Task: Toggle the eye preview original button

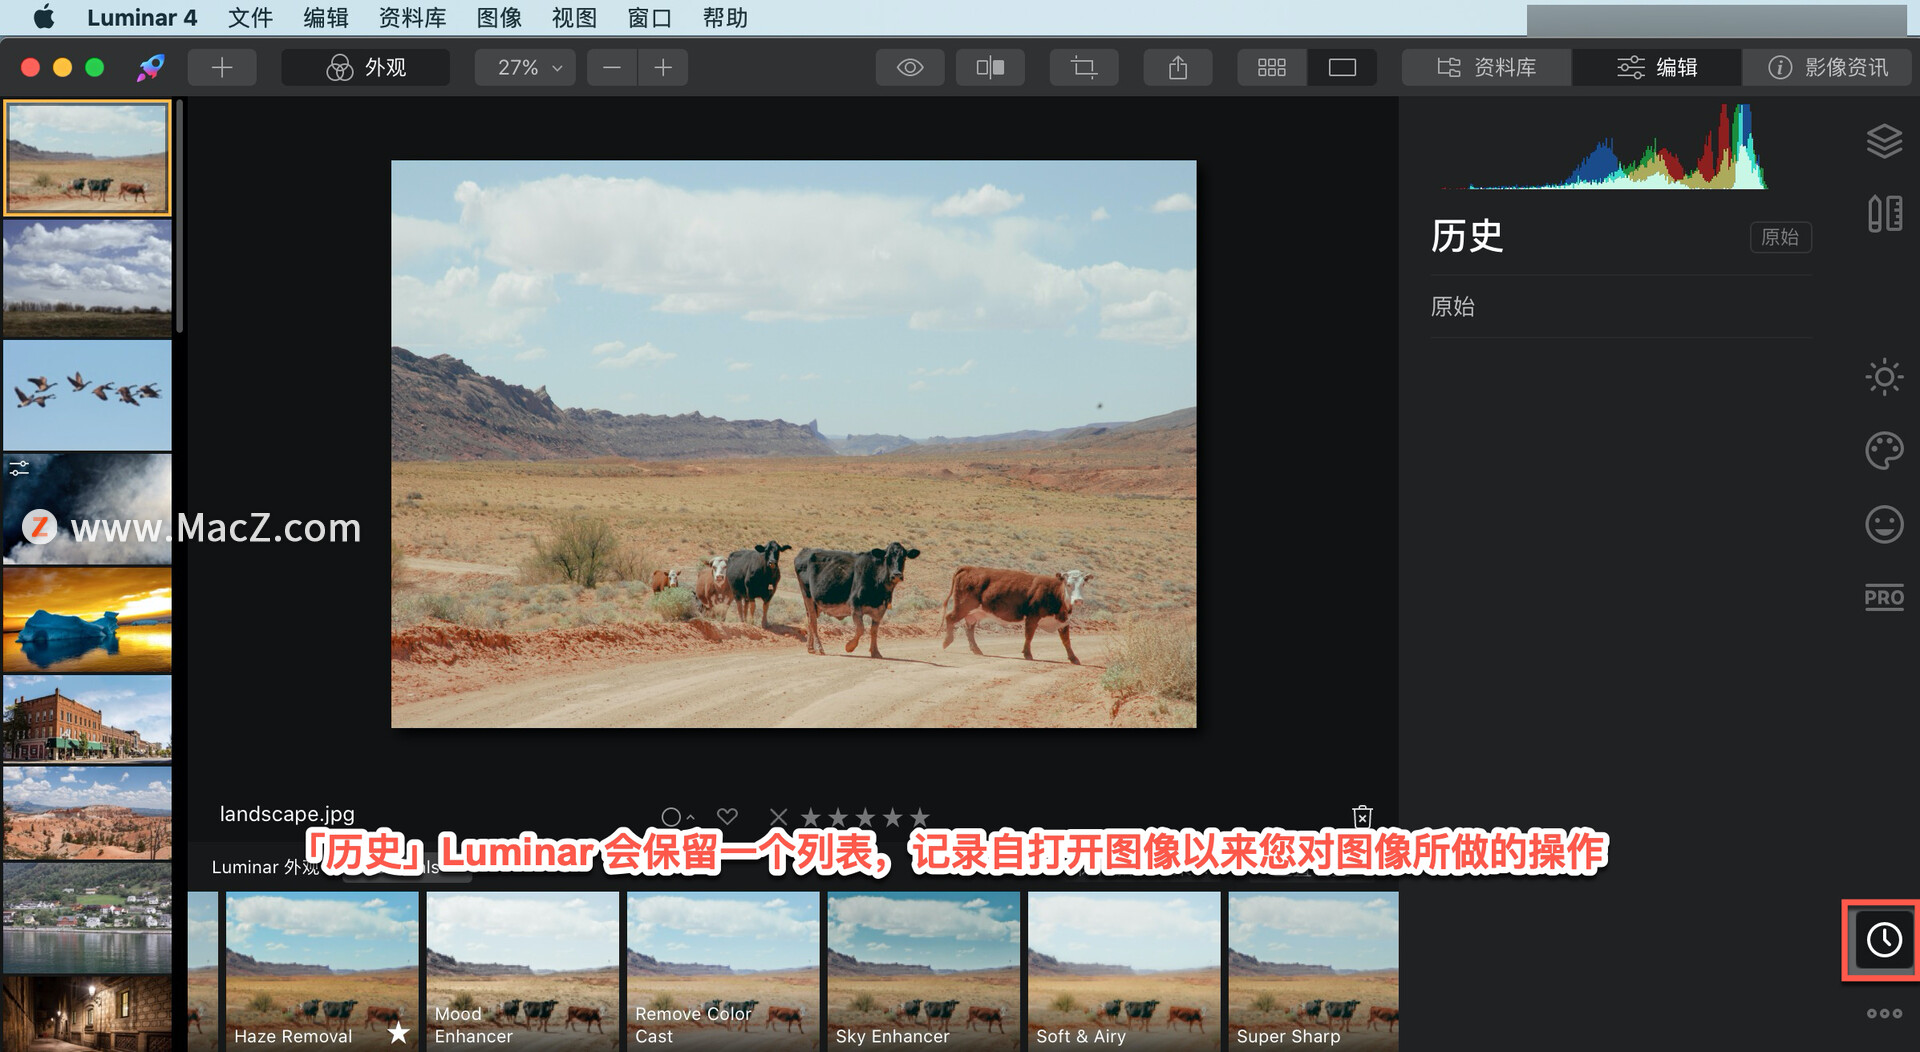Action: click(x=910, y=67)
